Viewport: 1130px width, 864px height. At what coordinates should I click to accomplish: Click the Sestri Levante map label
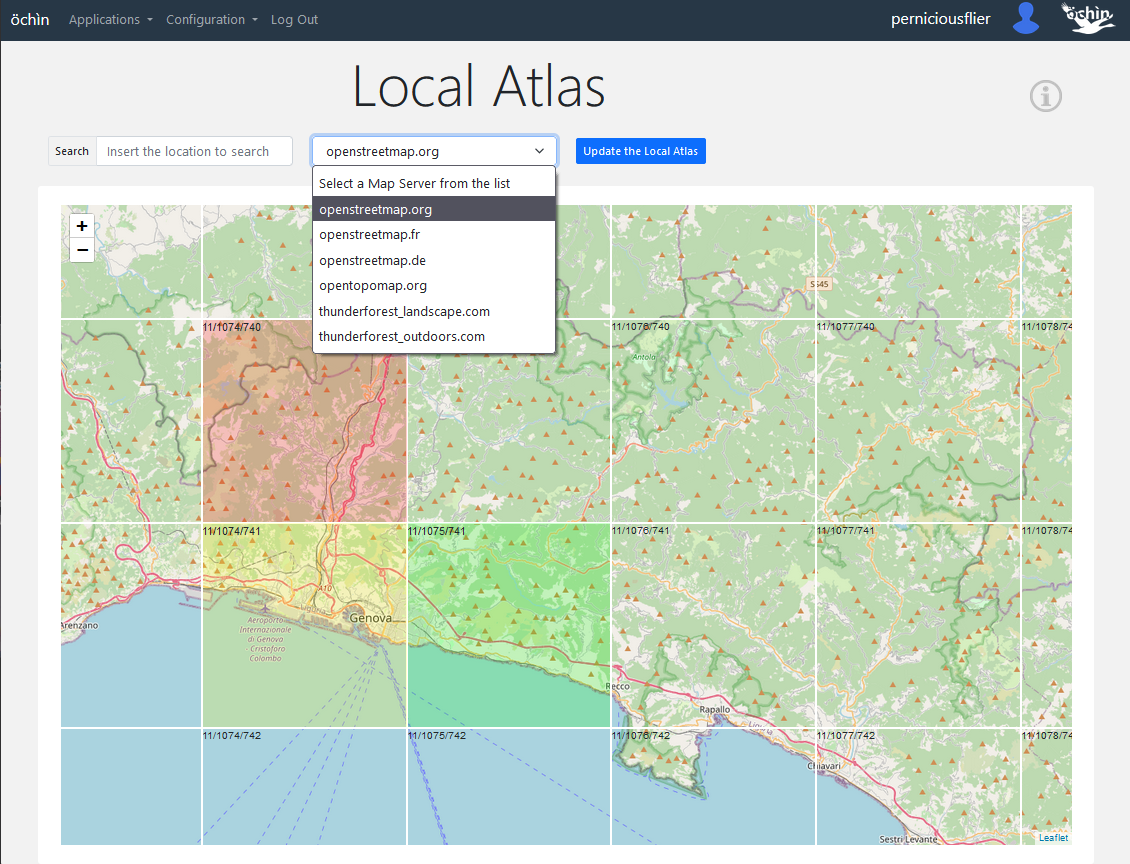[x=908, y=839]
